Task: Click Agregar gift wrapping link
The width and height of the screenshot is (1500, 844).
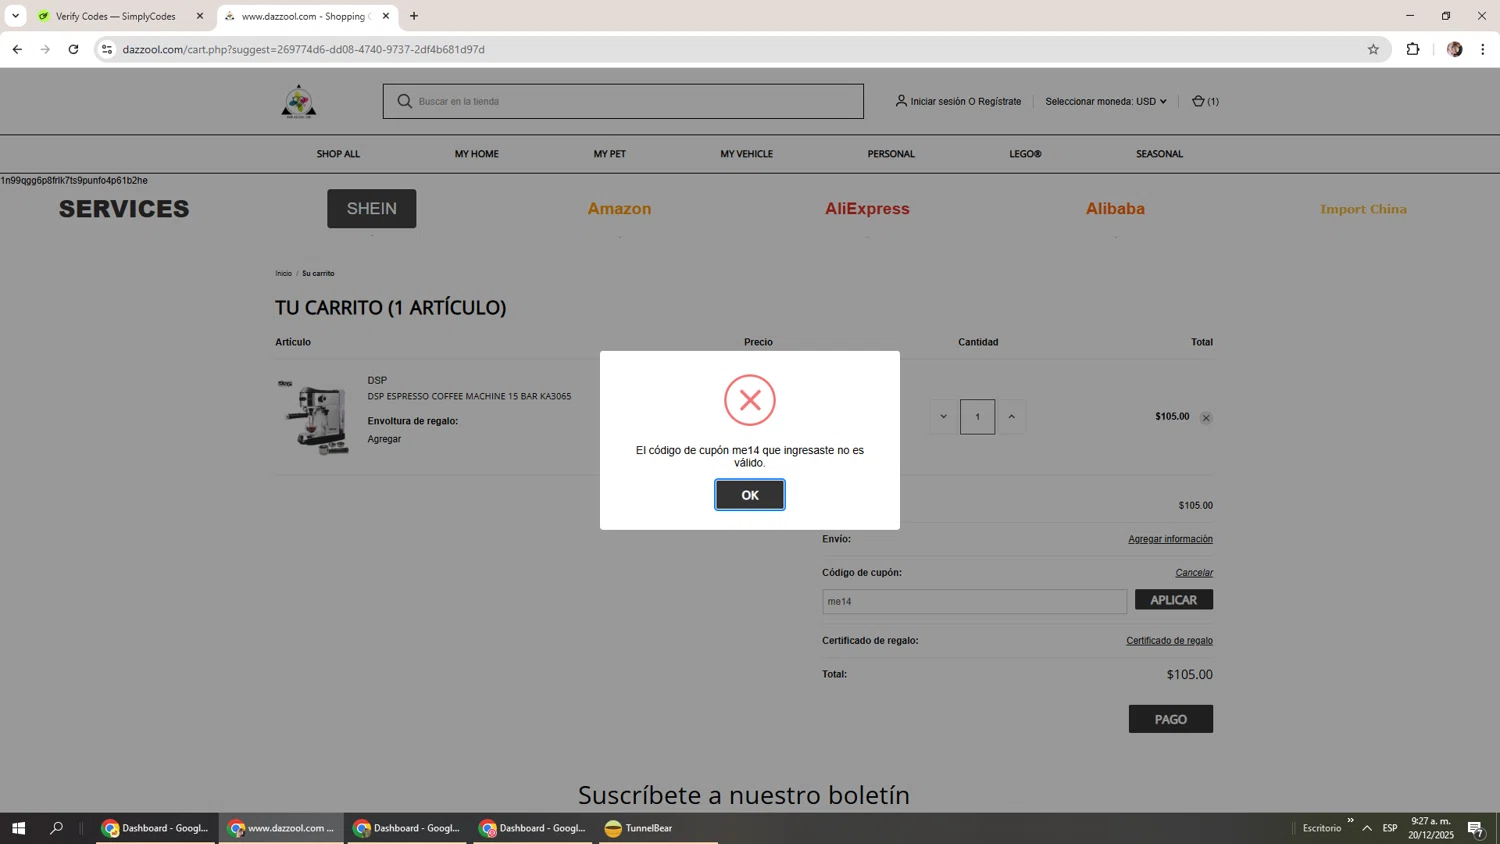Action: [x=384, y=439]
